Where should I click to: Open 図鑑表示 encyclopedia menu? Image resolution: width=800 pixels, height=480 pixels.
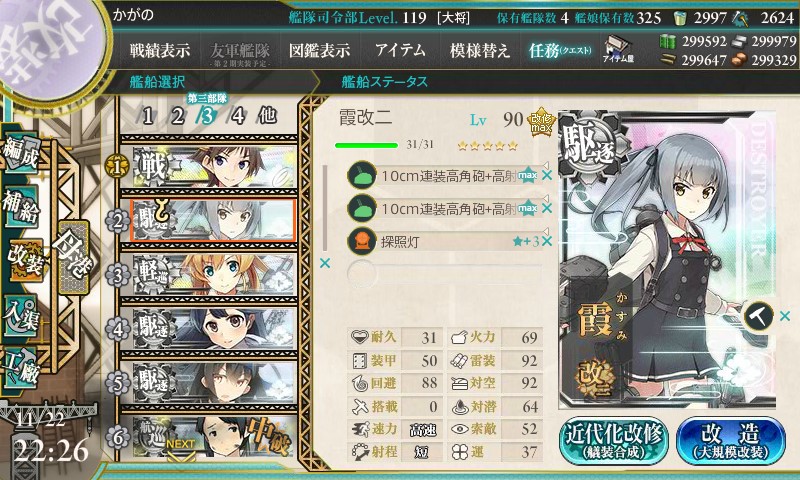tap(319, 50)
